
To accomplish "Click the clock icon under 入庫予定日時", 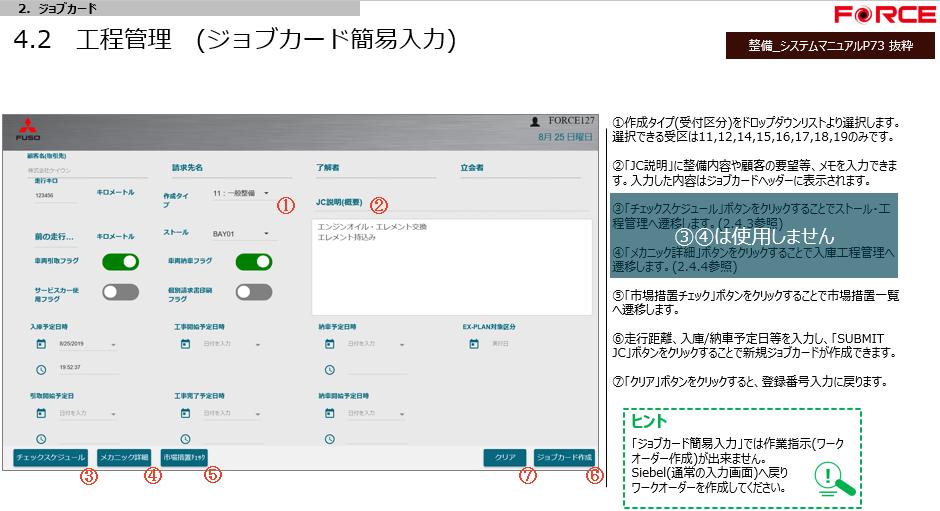I will click(x=41, y=368).
